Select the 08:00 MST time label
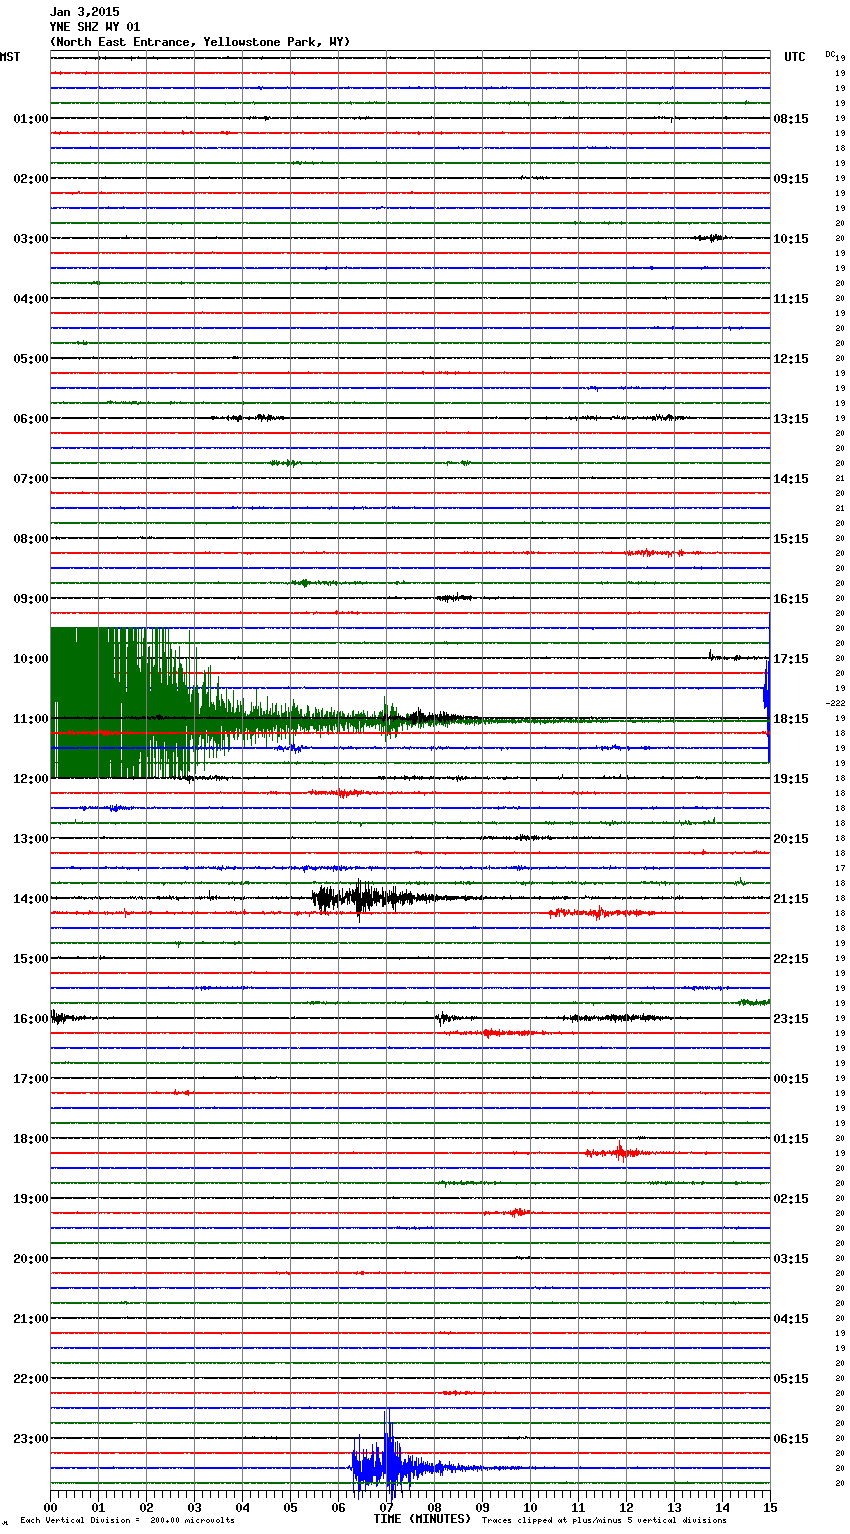 point(31,539)
